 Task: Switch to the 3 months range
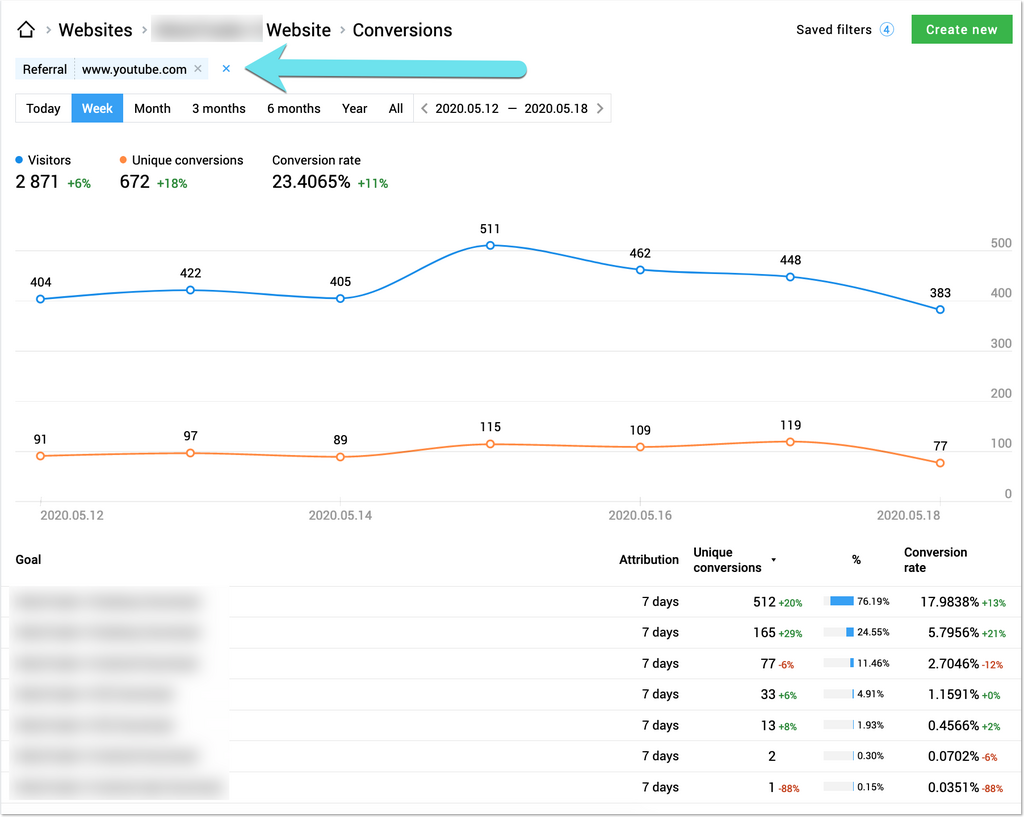coord(218,109)
